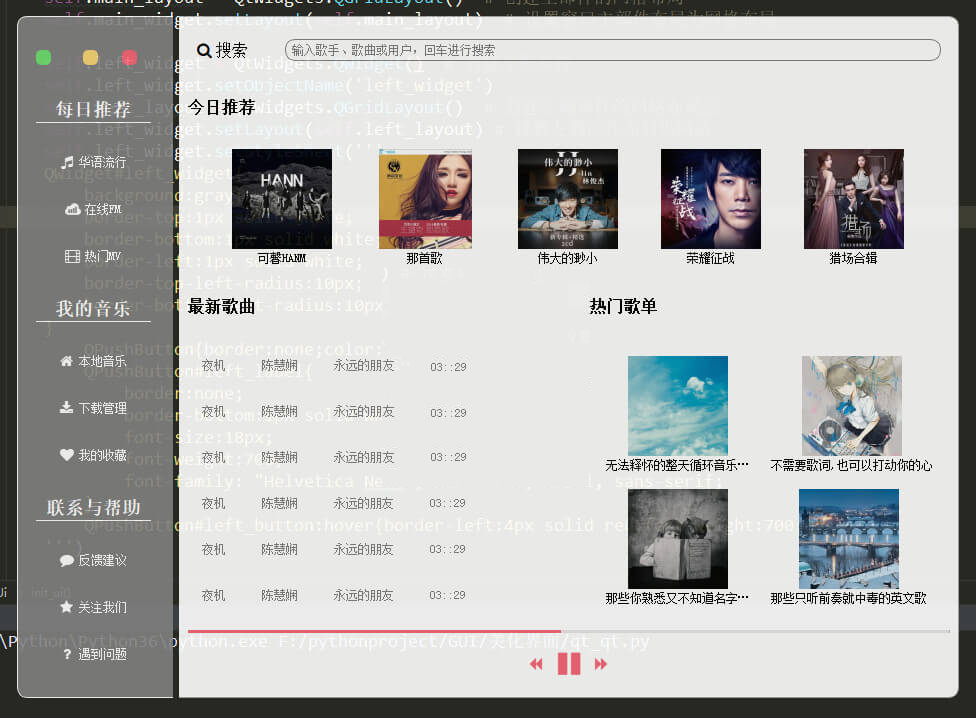976x718 pixels.
Task: Pause playback with the pause button
Action: pos(569,664)
